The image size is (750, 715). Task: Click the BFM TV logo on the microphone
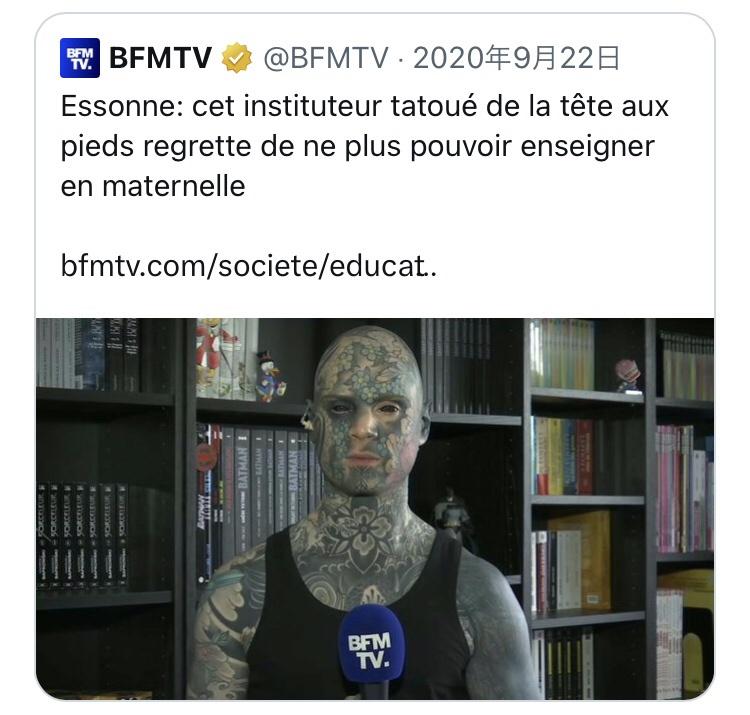point(371,650)
